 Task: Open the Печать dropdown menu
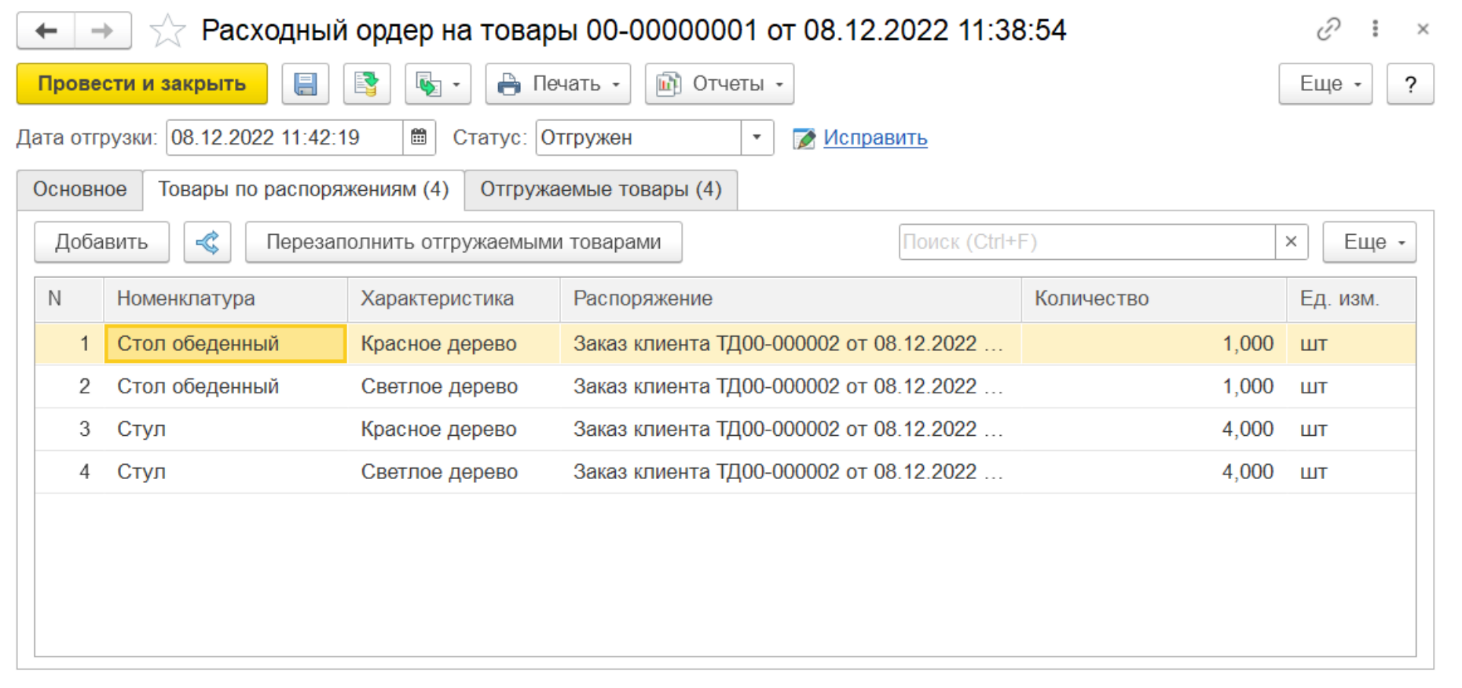558,85
